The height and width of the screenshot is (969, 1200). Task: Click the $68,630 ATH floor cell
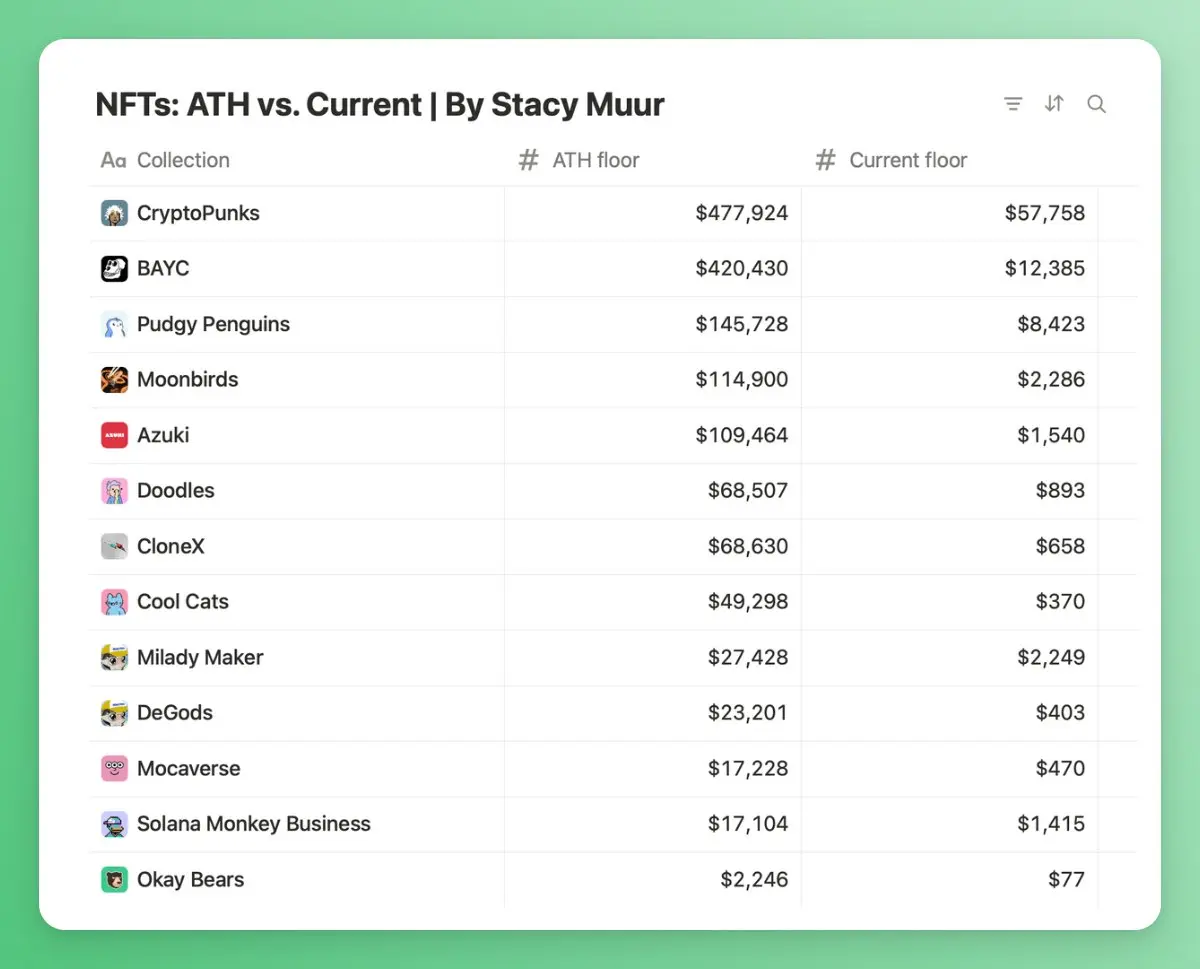tap(653, 546)
